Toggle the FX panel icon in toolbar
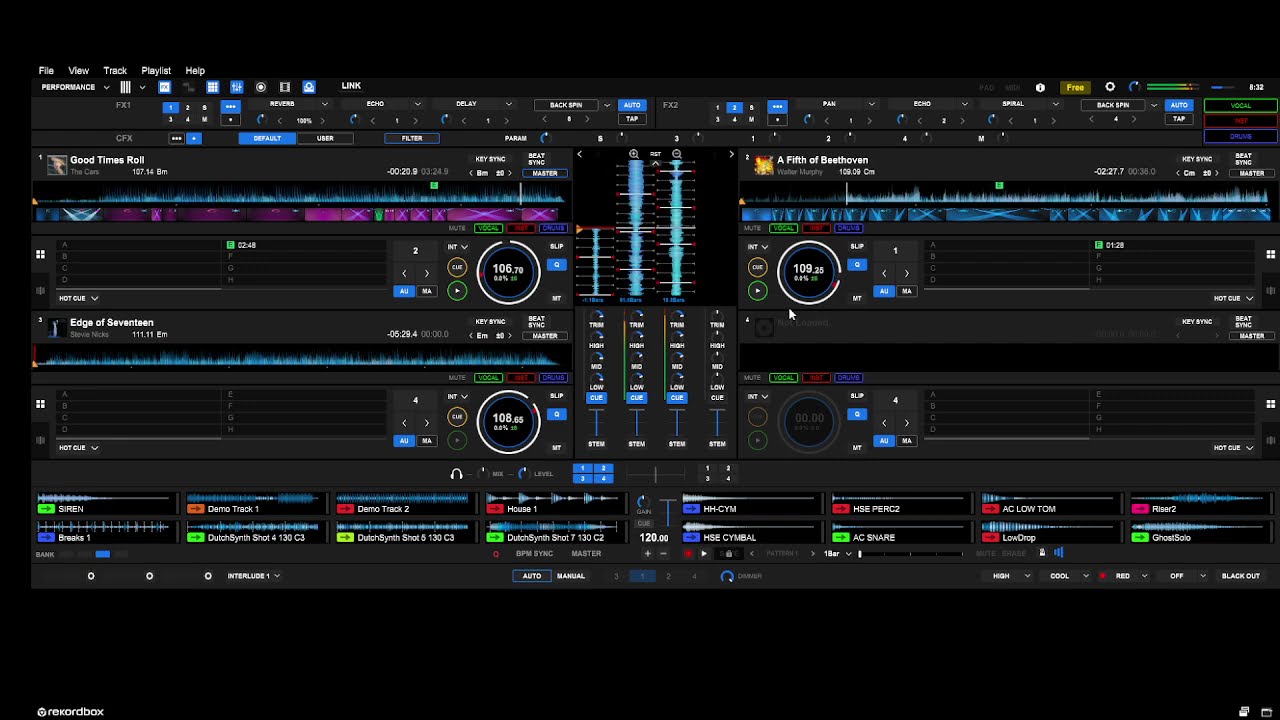 (165, 87)
